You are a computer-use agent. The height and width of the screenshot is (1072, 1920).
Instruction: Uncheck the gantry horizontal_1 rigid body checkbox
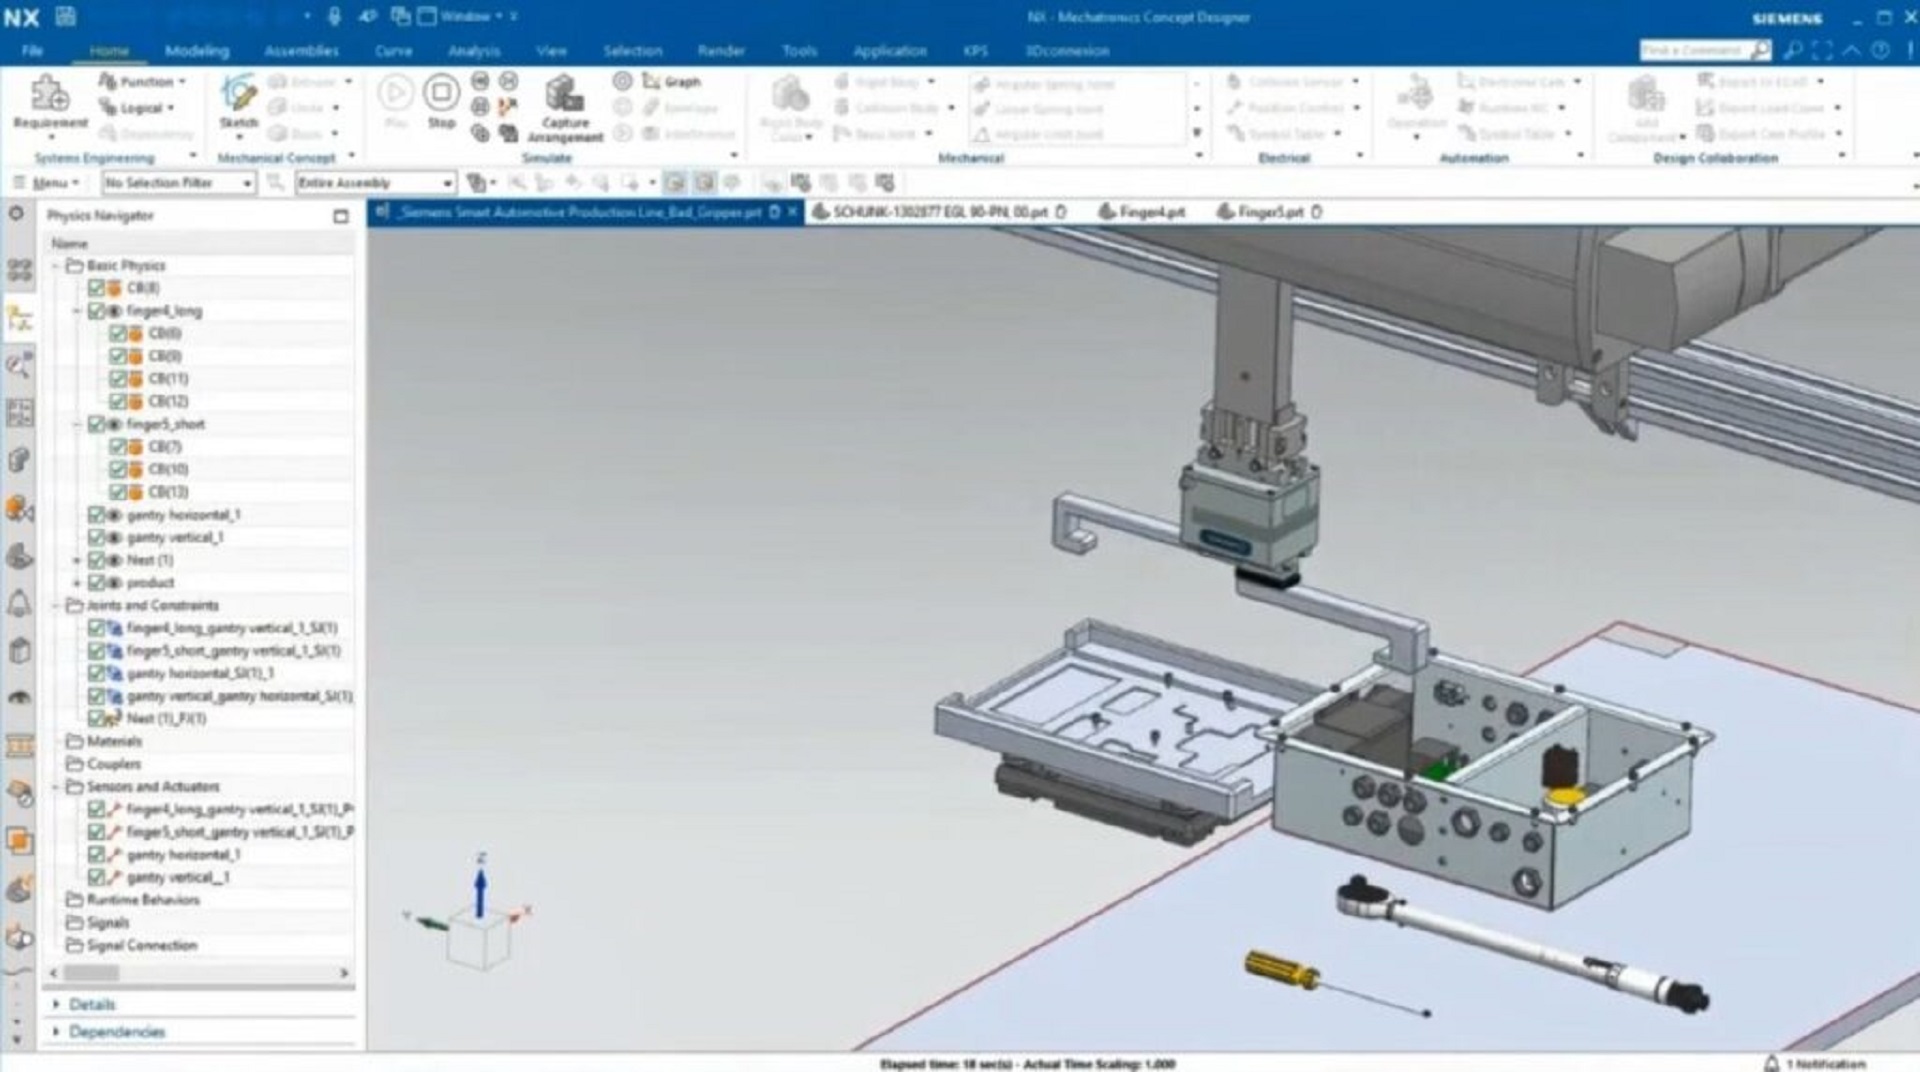[96, 515]
